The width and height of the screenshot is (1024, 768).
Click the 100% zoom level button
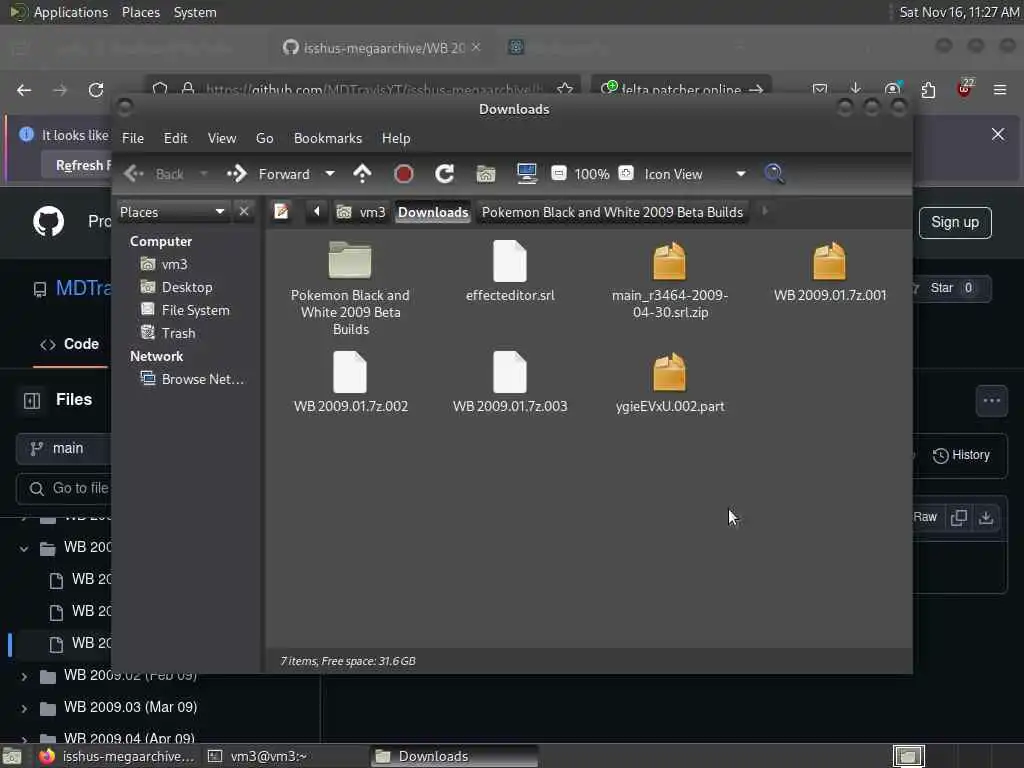point(592,174)
